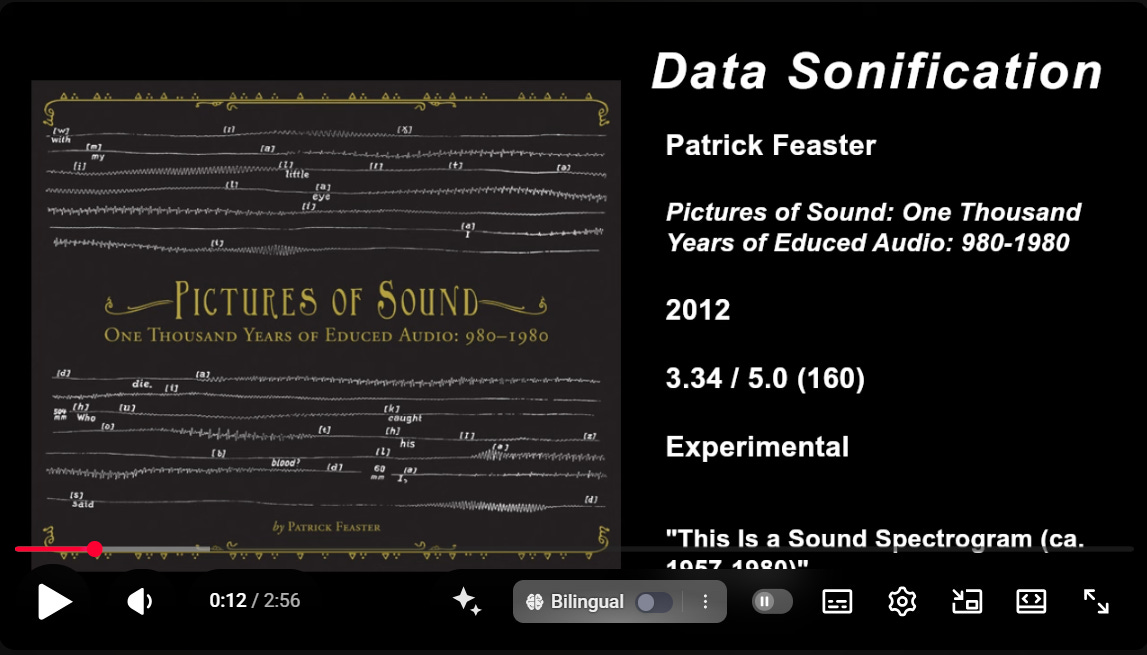
Task: Enable theater mode
Action: point(1031,602)
